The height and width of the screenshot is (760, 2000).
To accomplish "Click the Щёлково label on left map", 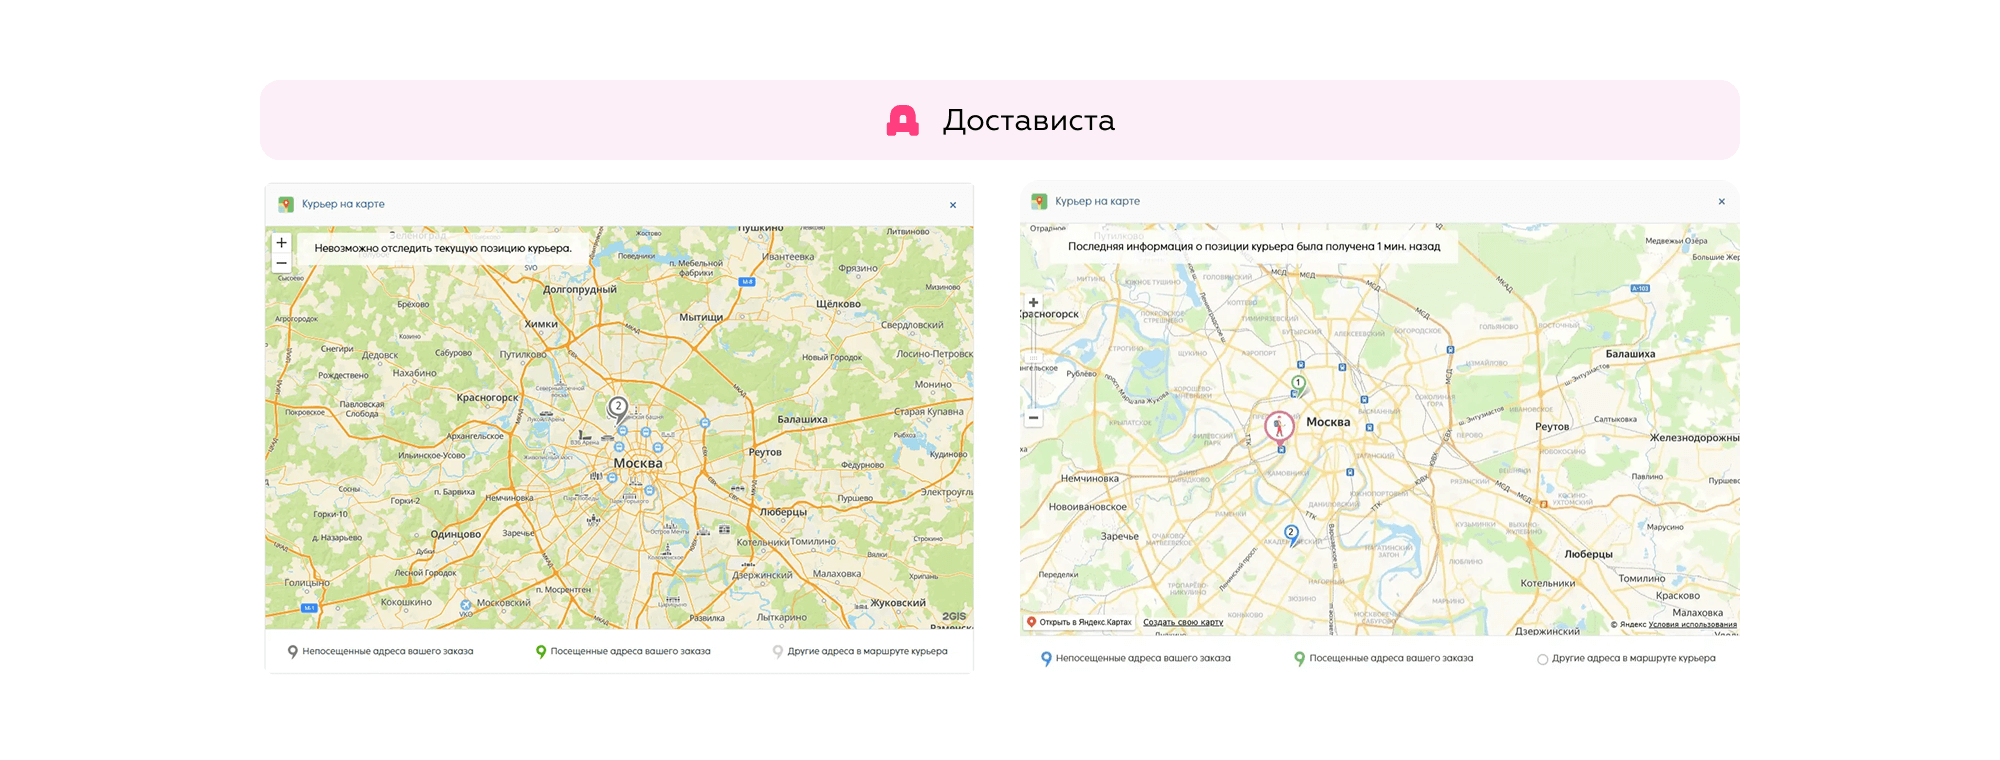I will pyautogui.click(x=838, y=304).
